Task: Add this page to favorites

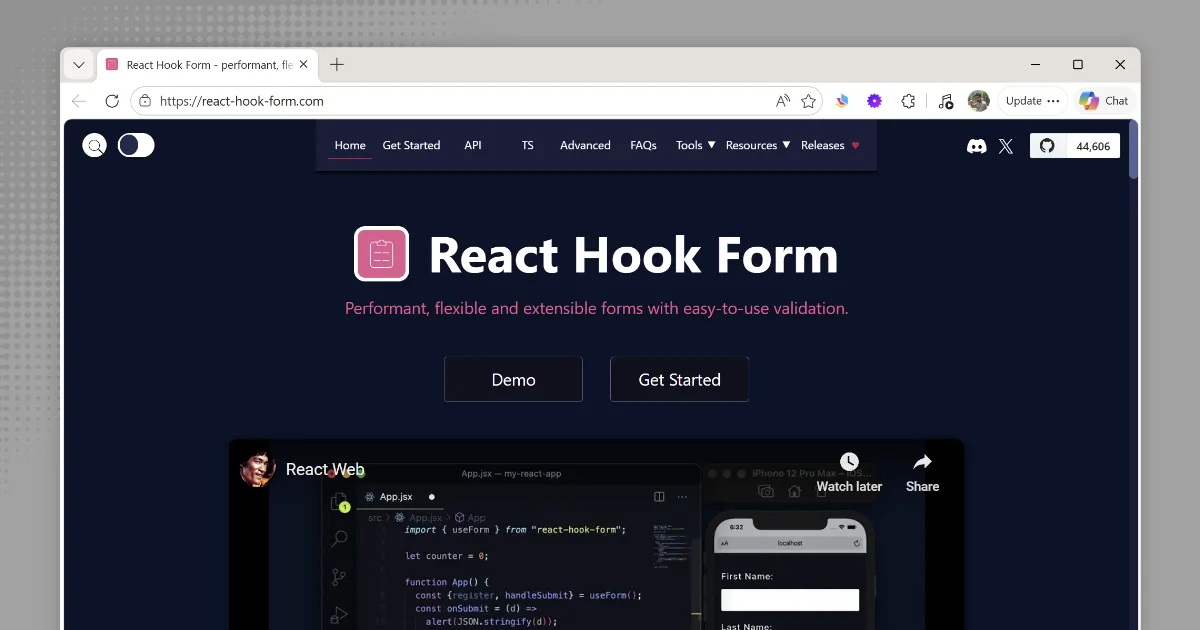Action: (x=809, y=100)
